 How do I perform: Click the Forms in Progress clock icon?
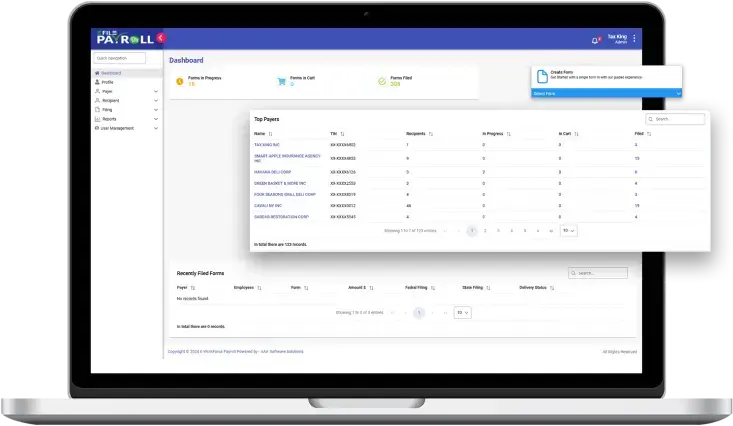click(x=180, y=81)
